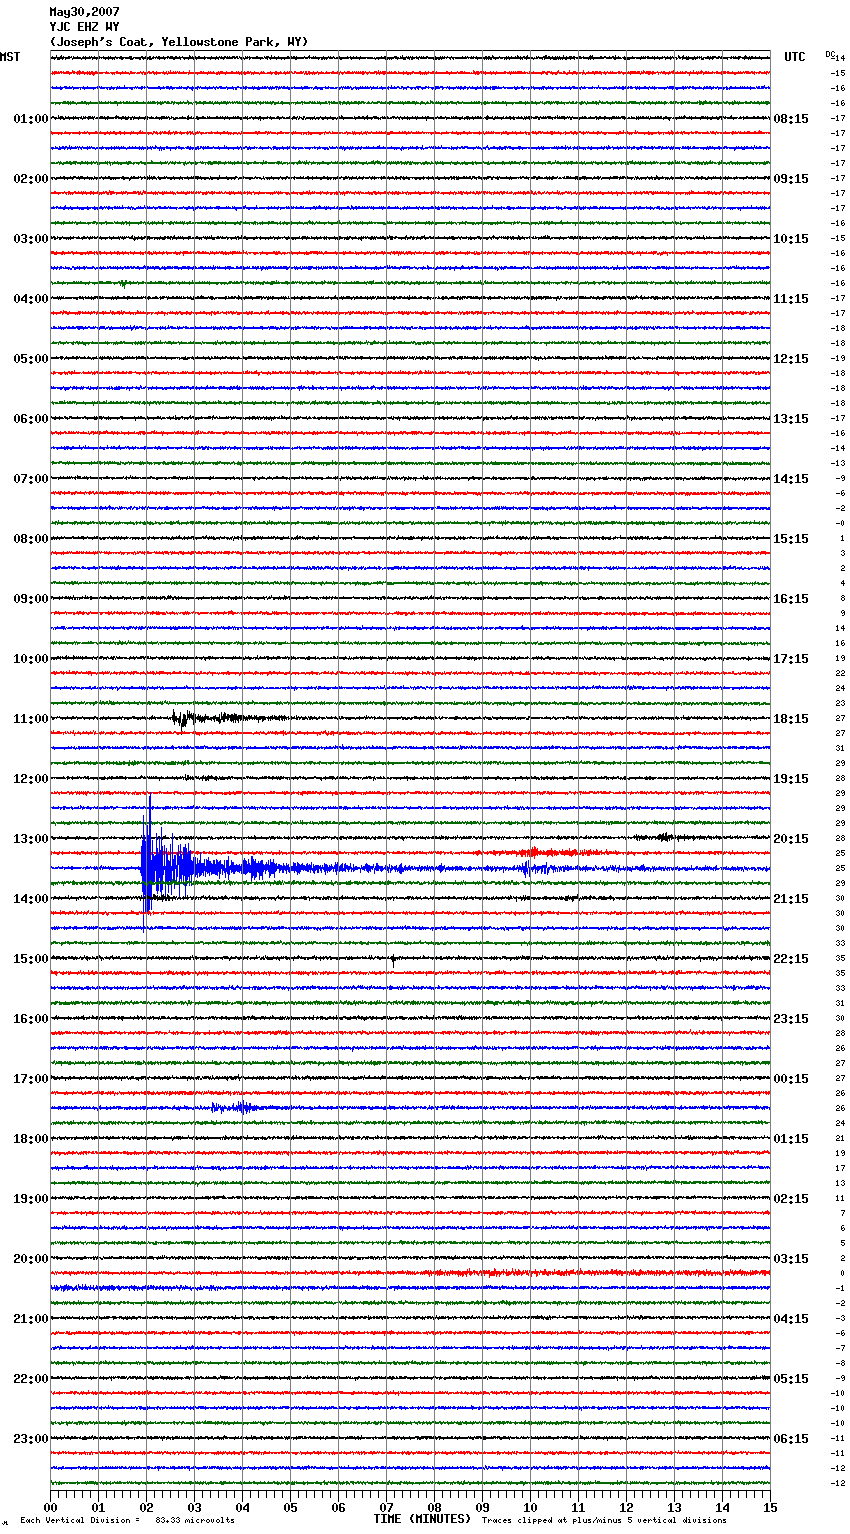
Task: Click the "Each Vertical Division = 83.33 microvolts" note
Action: (x=127, y=1520)
